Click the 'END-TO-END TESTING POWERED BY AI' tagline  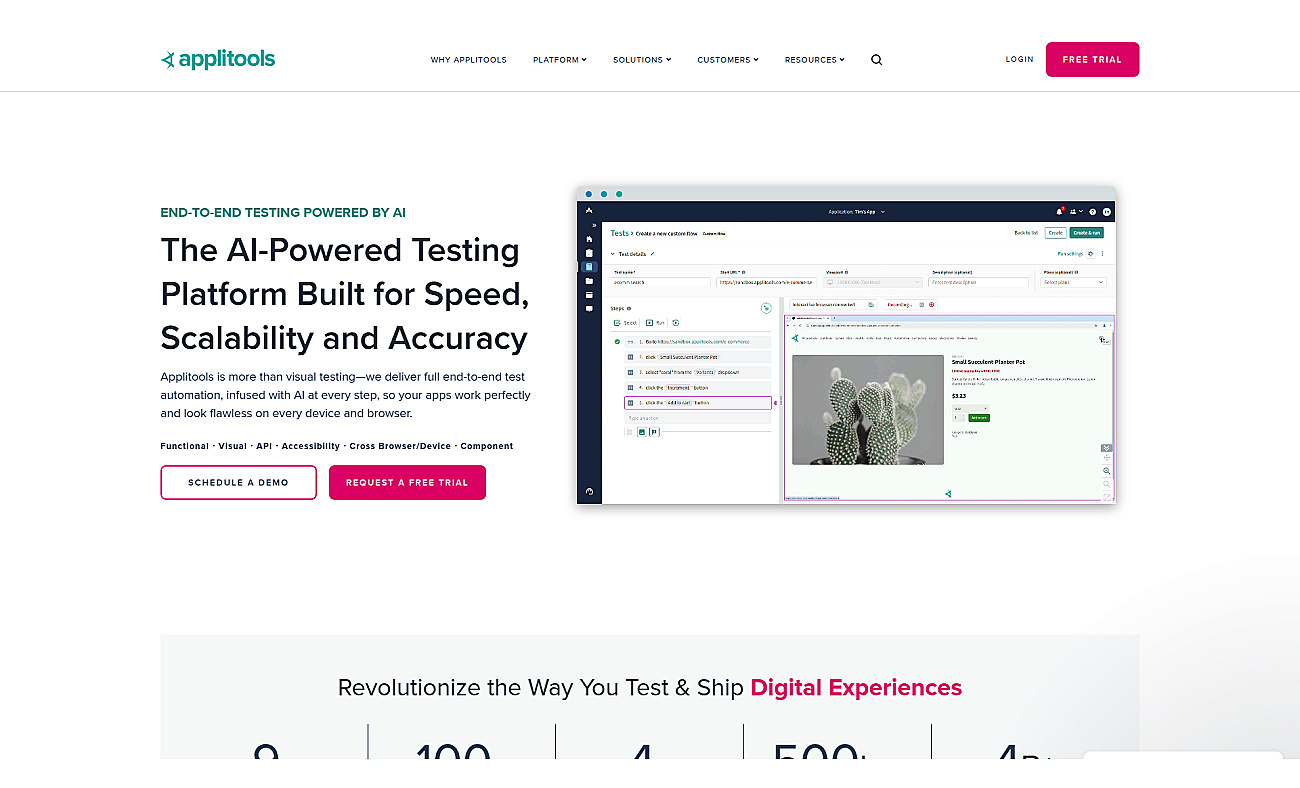click(x=283, y=213)
